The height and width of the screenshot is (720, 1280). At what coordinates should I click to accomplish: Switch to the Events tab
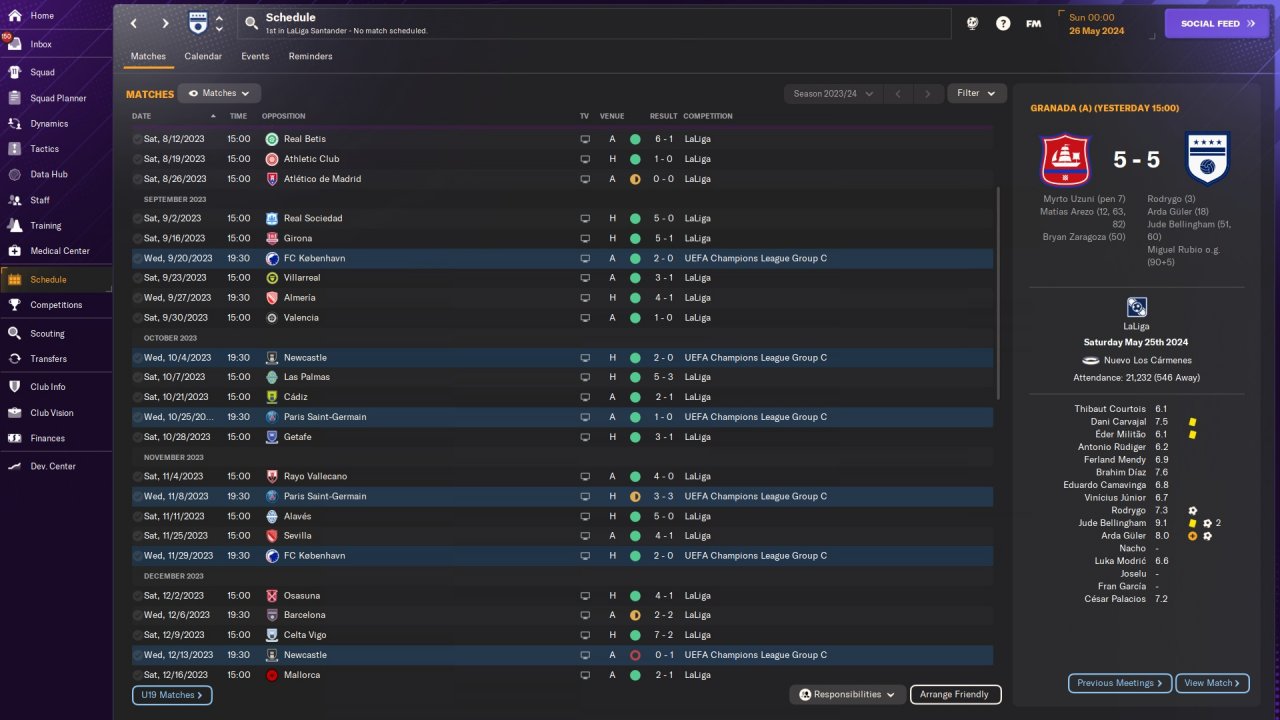click(x=255, y=57)
